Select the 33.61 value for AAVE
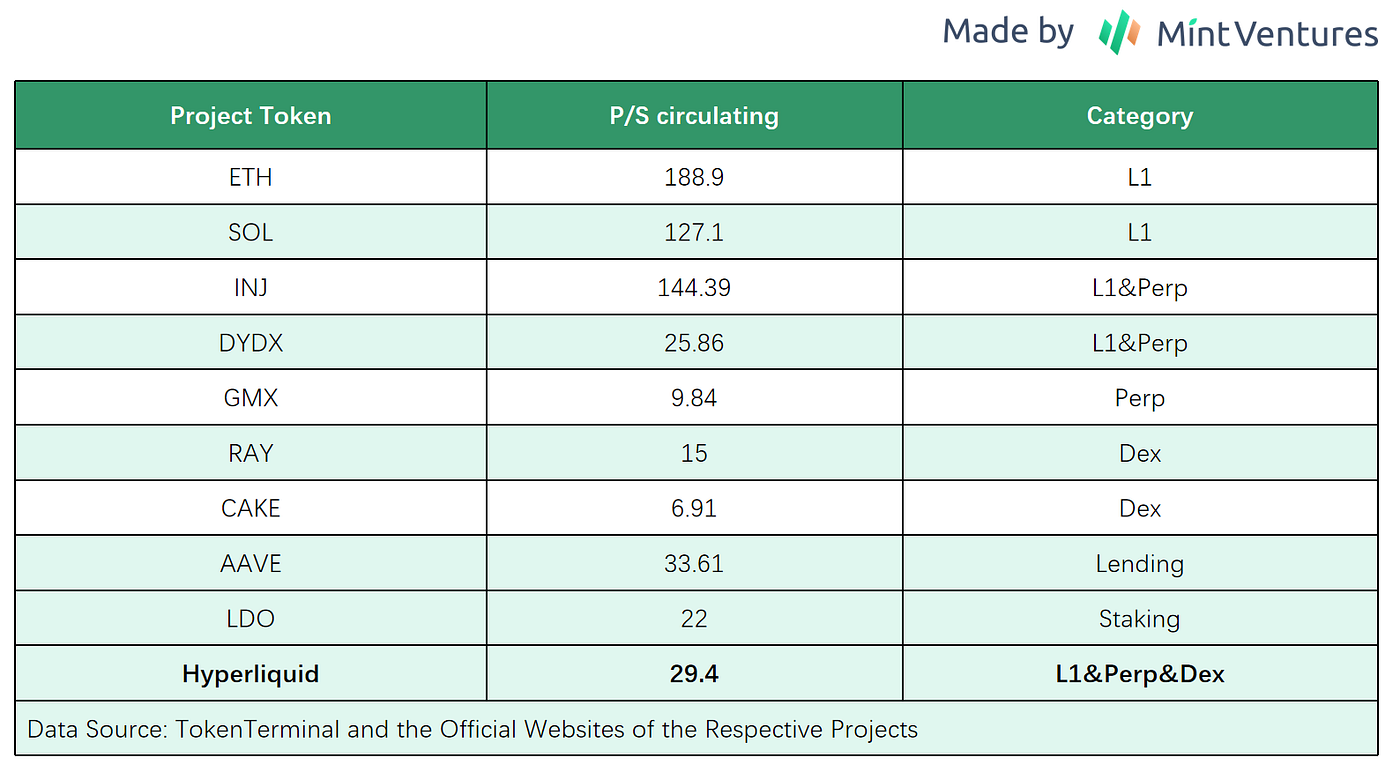This screenshot has height=763, width=1400. (x=695, y=564)
